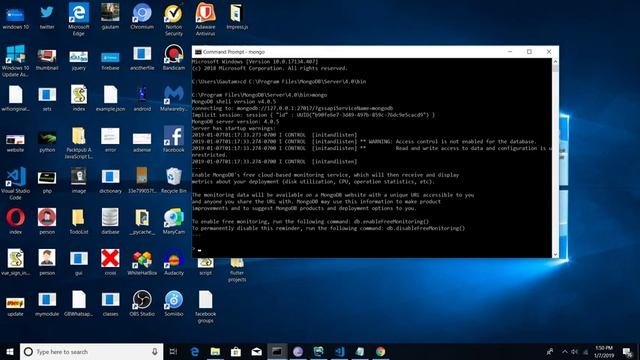Select the update desktop icon
The image size is (640, 360).
(16, 306)
